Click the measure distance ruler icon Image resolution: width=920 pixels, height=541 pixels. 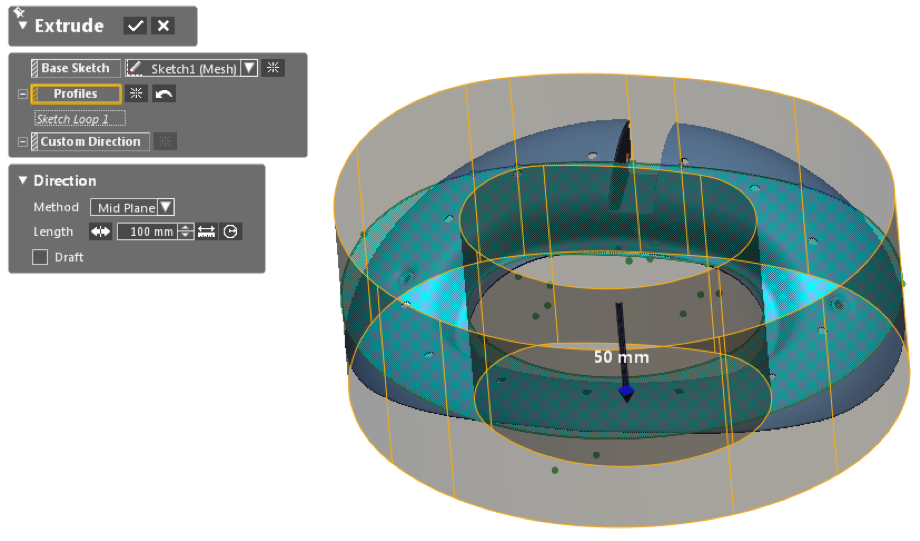pos(207,232)
